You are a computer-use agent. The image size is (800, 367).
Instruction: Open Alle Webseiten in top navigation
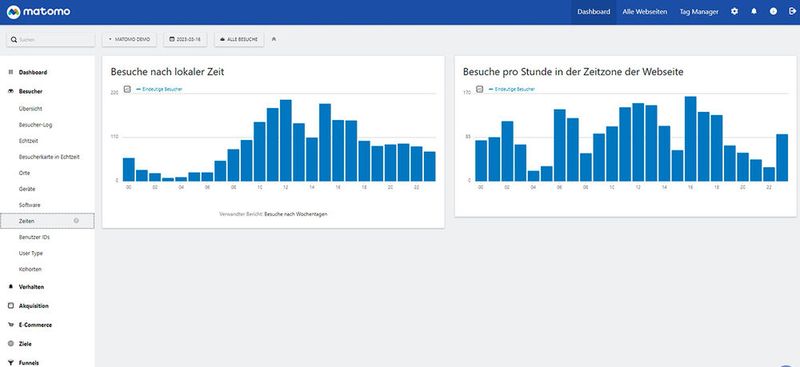click(x=644, y=12)
